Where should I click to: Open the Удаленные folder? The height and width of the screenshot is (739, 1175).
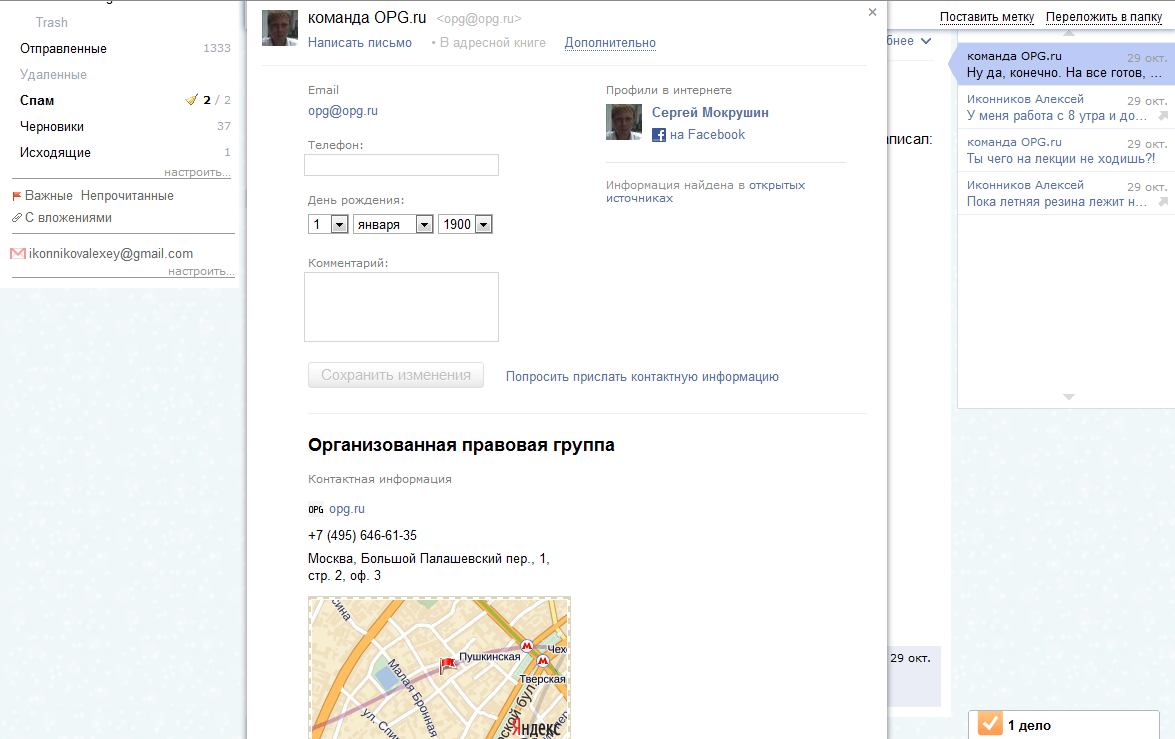click(53, 75)
